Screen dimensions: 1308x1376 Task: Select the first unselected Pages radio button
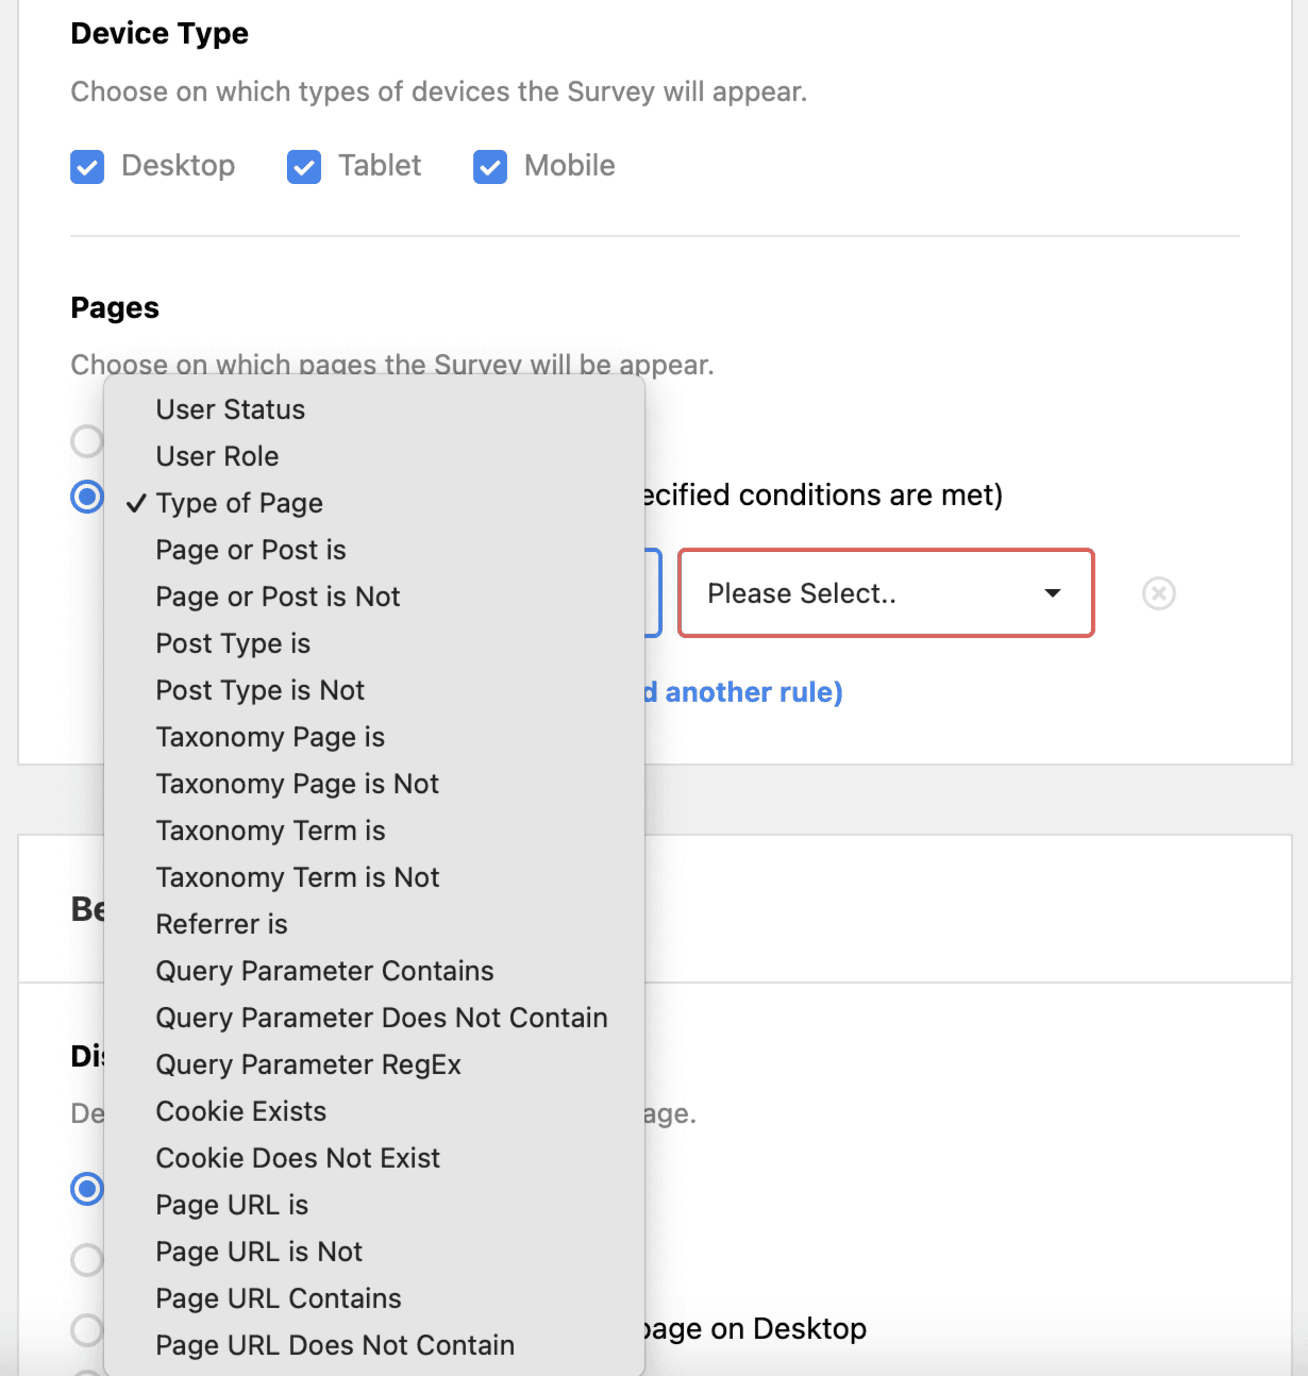[x=87, y=441]
